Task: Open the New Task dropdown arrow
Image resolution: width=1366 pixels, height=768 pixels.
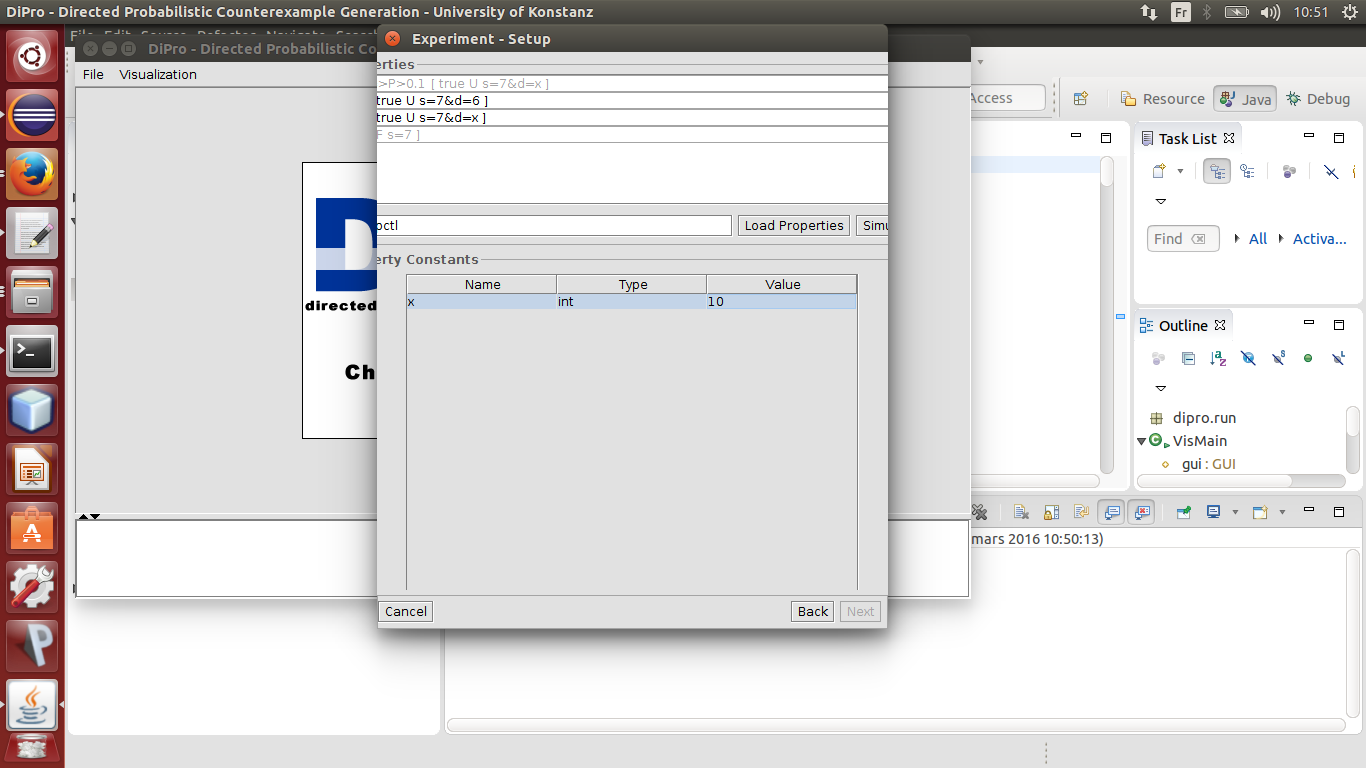Action: click(1180, 171)
